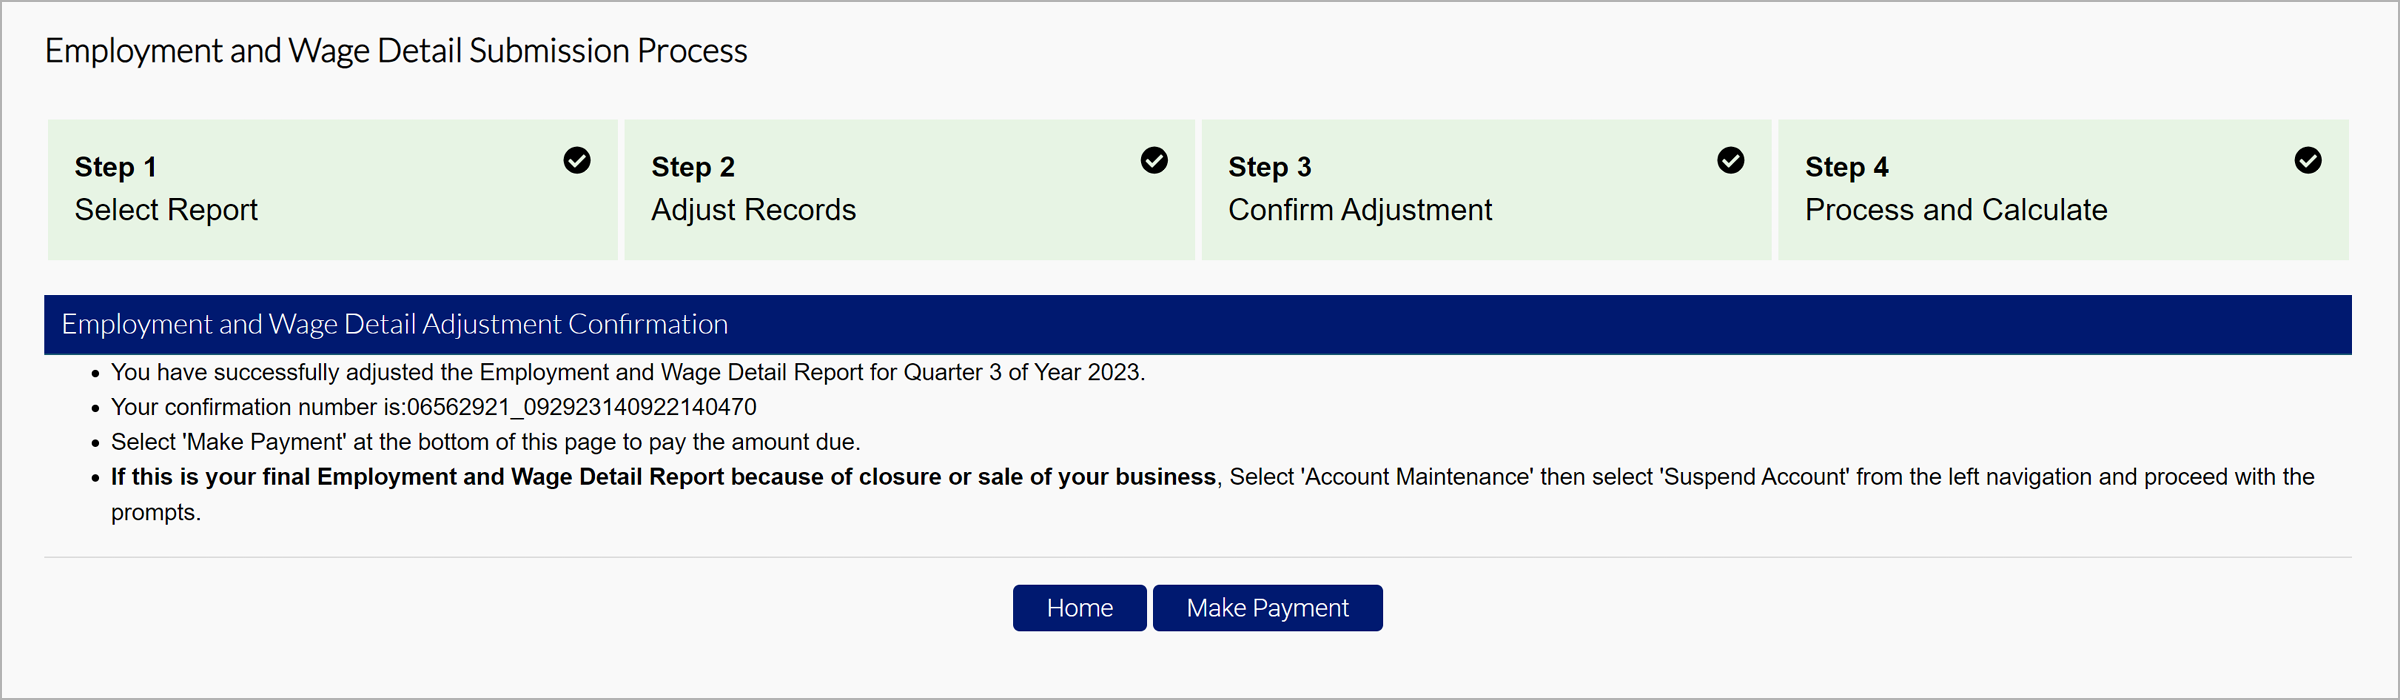Click the confirmation number line

[433, 407]
